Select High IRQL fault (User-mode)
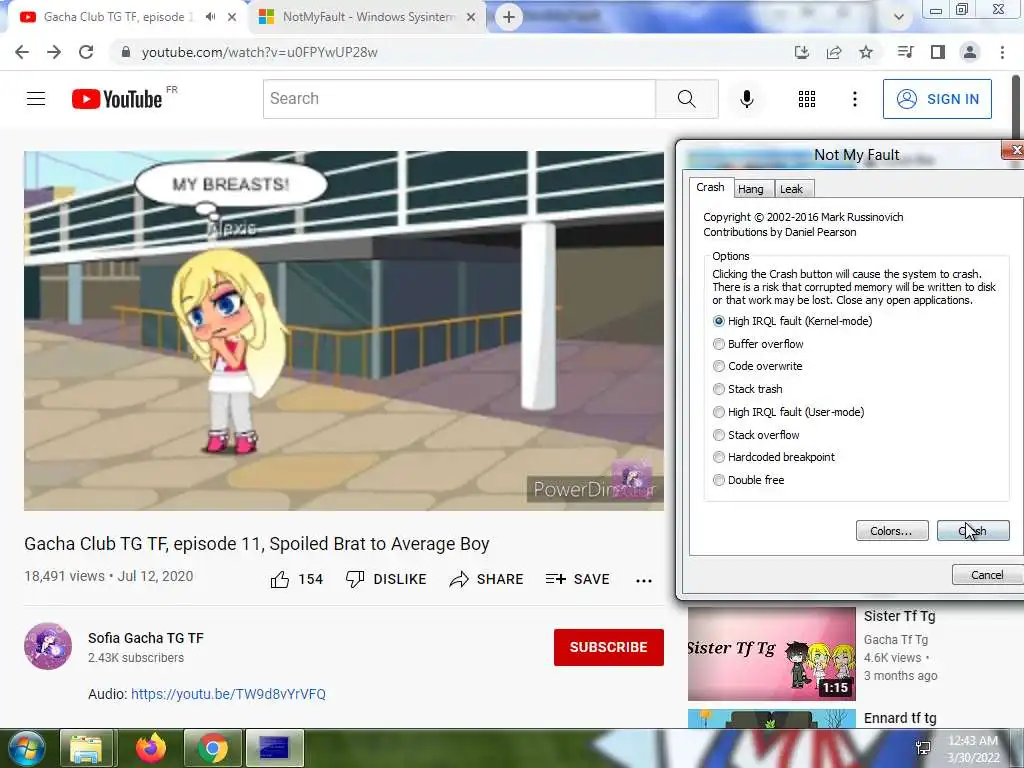 tap(788, 412)
